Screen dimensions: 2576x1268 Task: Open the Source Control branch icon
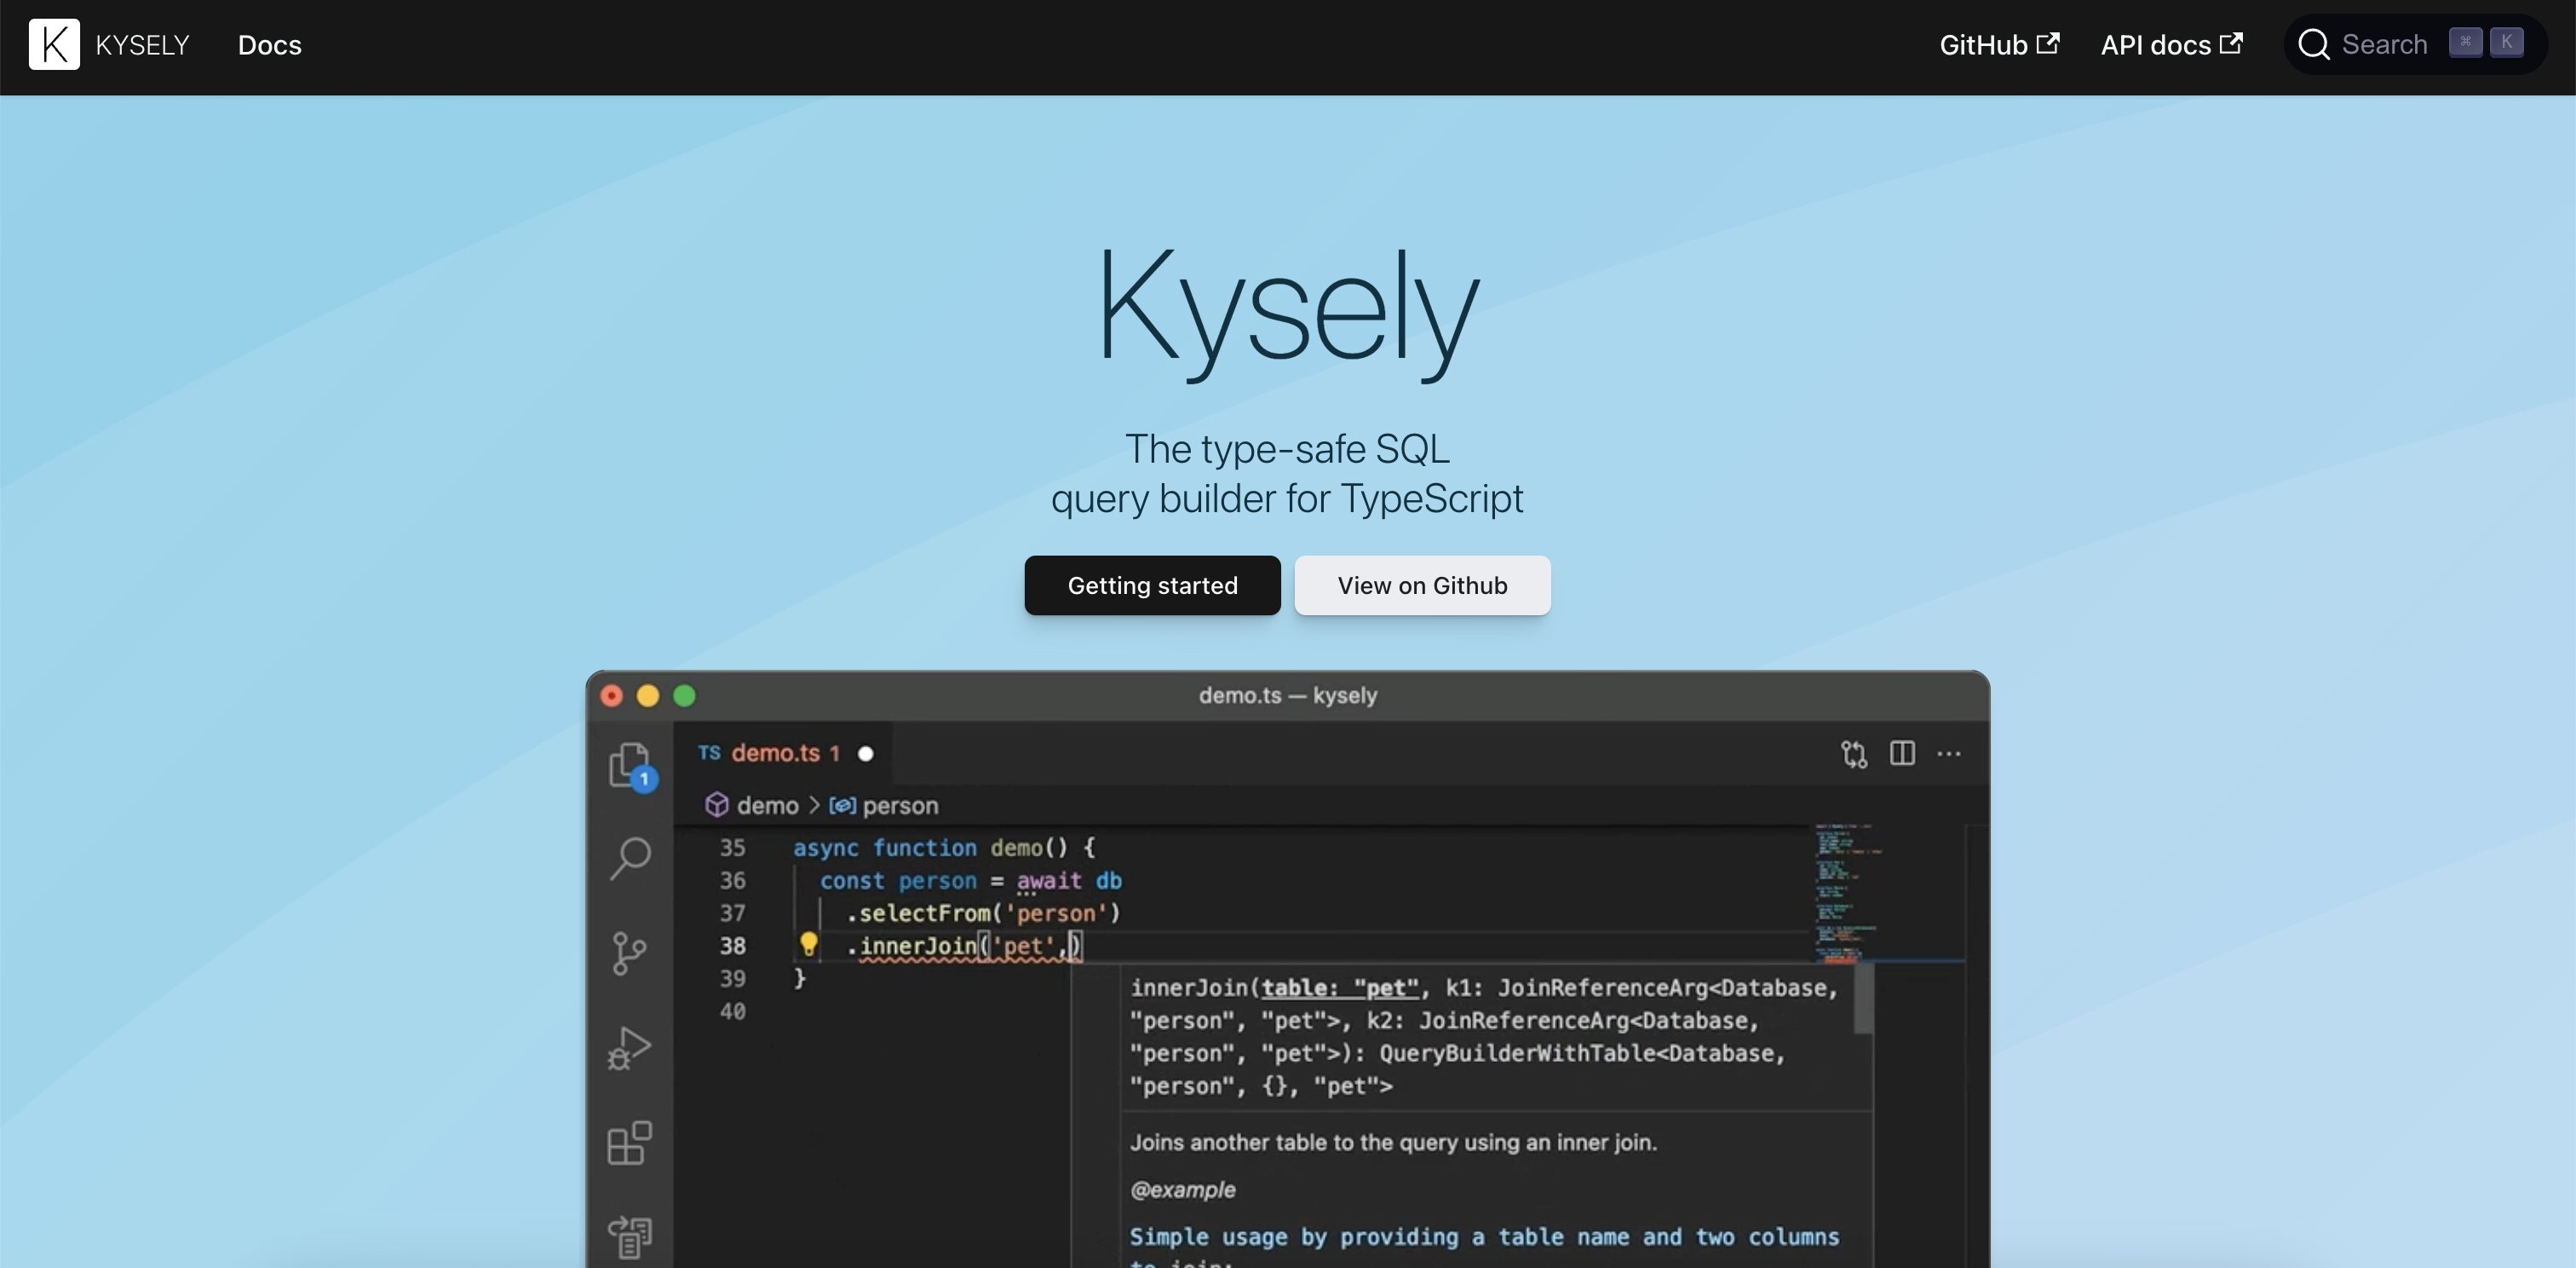[629, 953]
